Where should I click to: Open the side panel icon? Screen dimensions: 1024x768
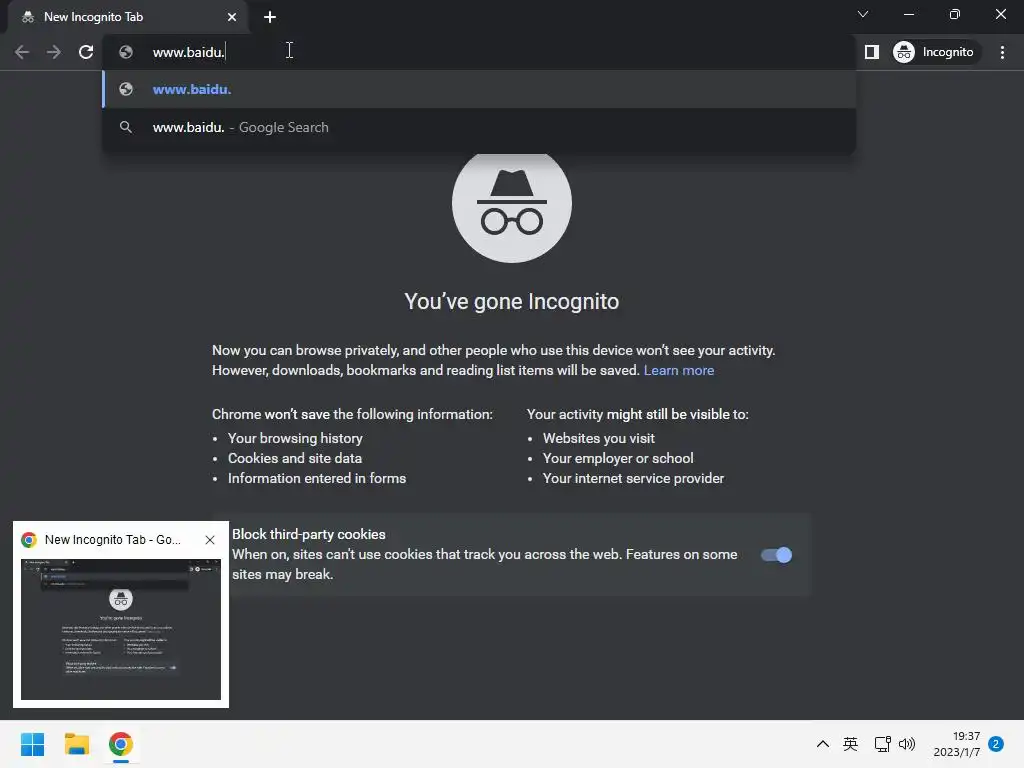tap(872, 52)
